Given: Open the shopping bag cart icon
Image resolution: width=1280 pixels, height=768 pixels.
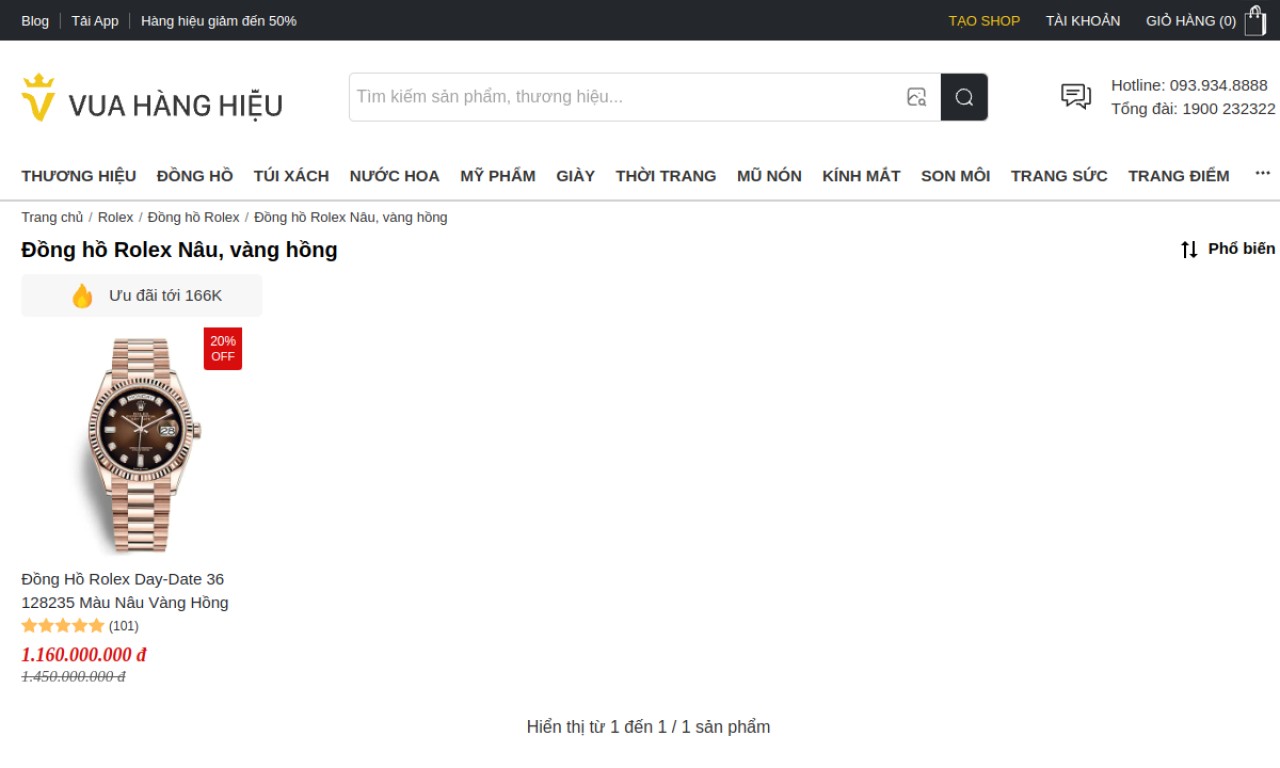Looking at the screenshot, I should 1255,21.
